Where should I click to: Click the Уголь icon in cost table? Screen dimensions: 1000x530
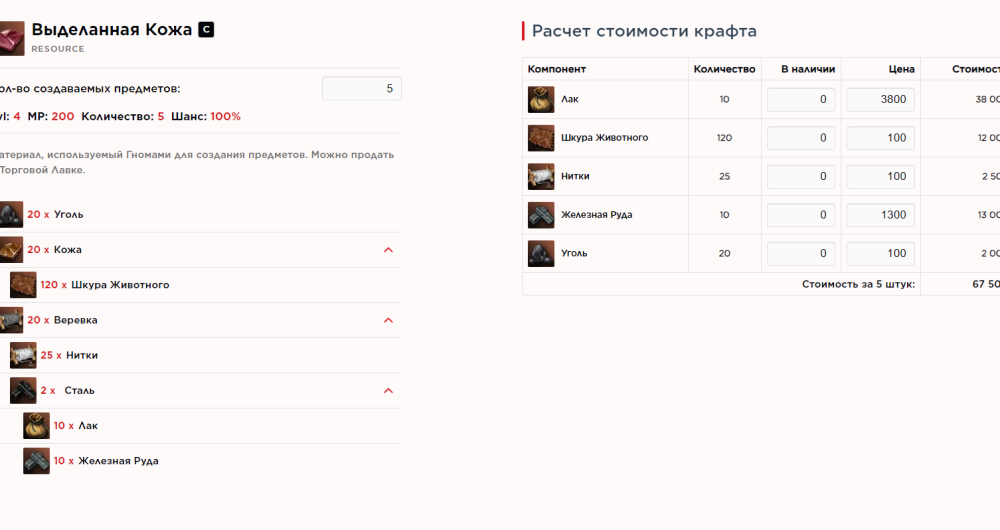[541, 253]
